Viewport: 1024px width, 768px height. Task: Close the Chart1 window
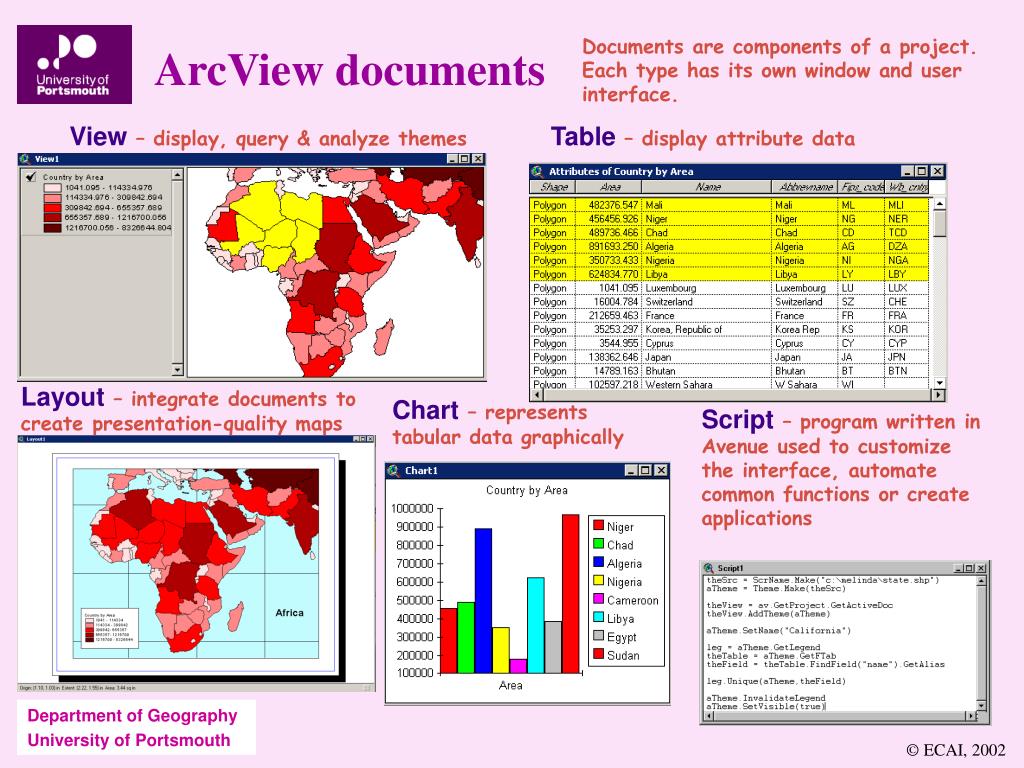coord(661,470)
